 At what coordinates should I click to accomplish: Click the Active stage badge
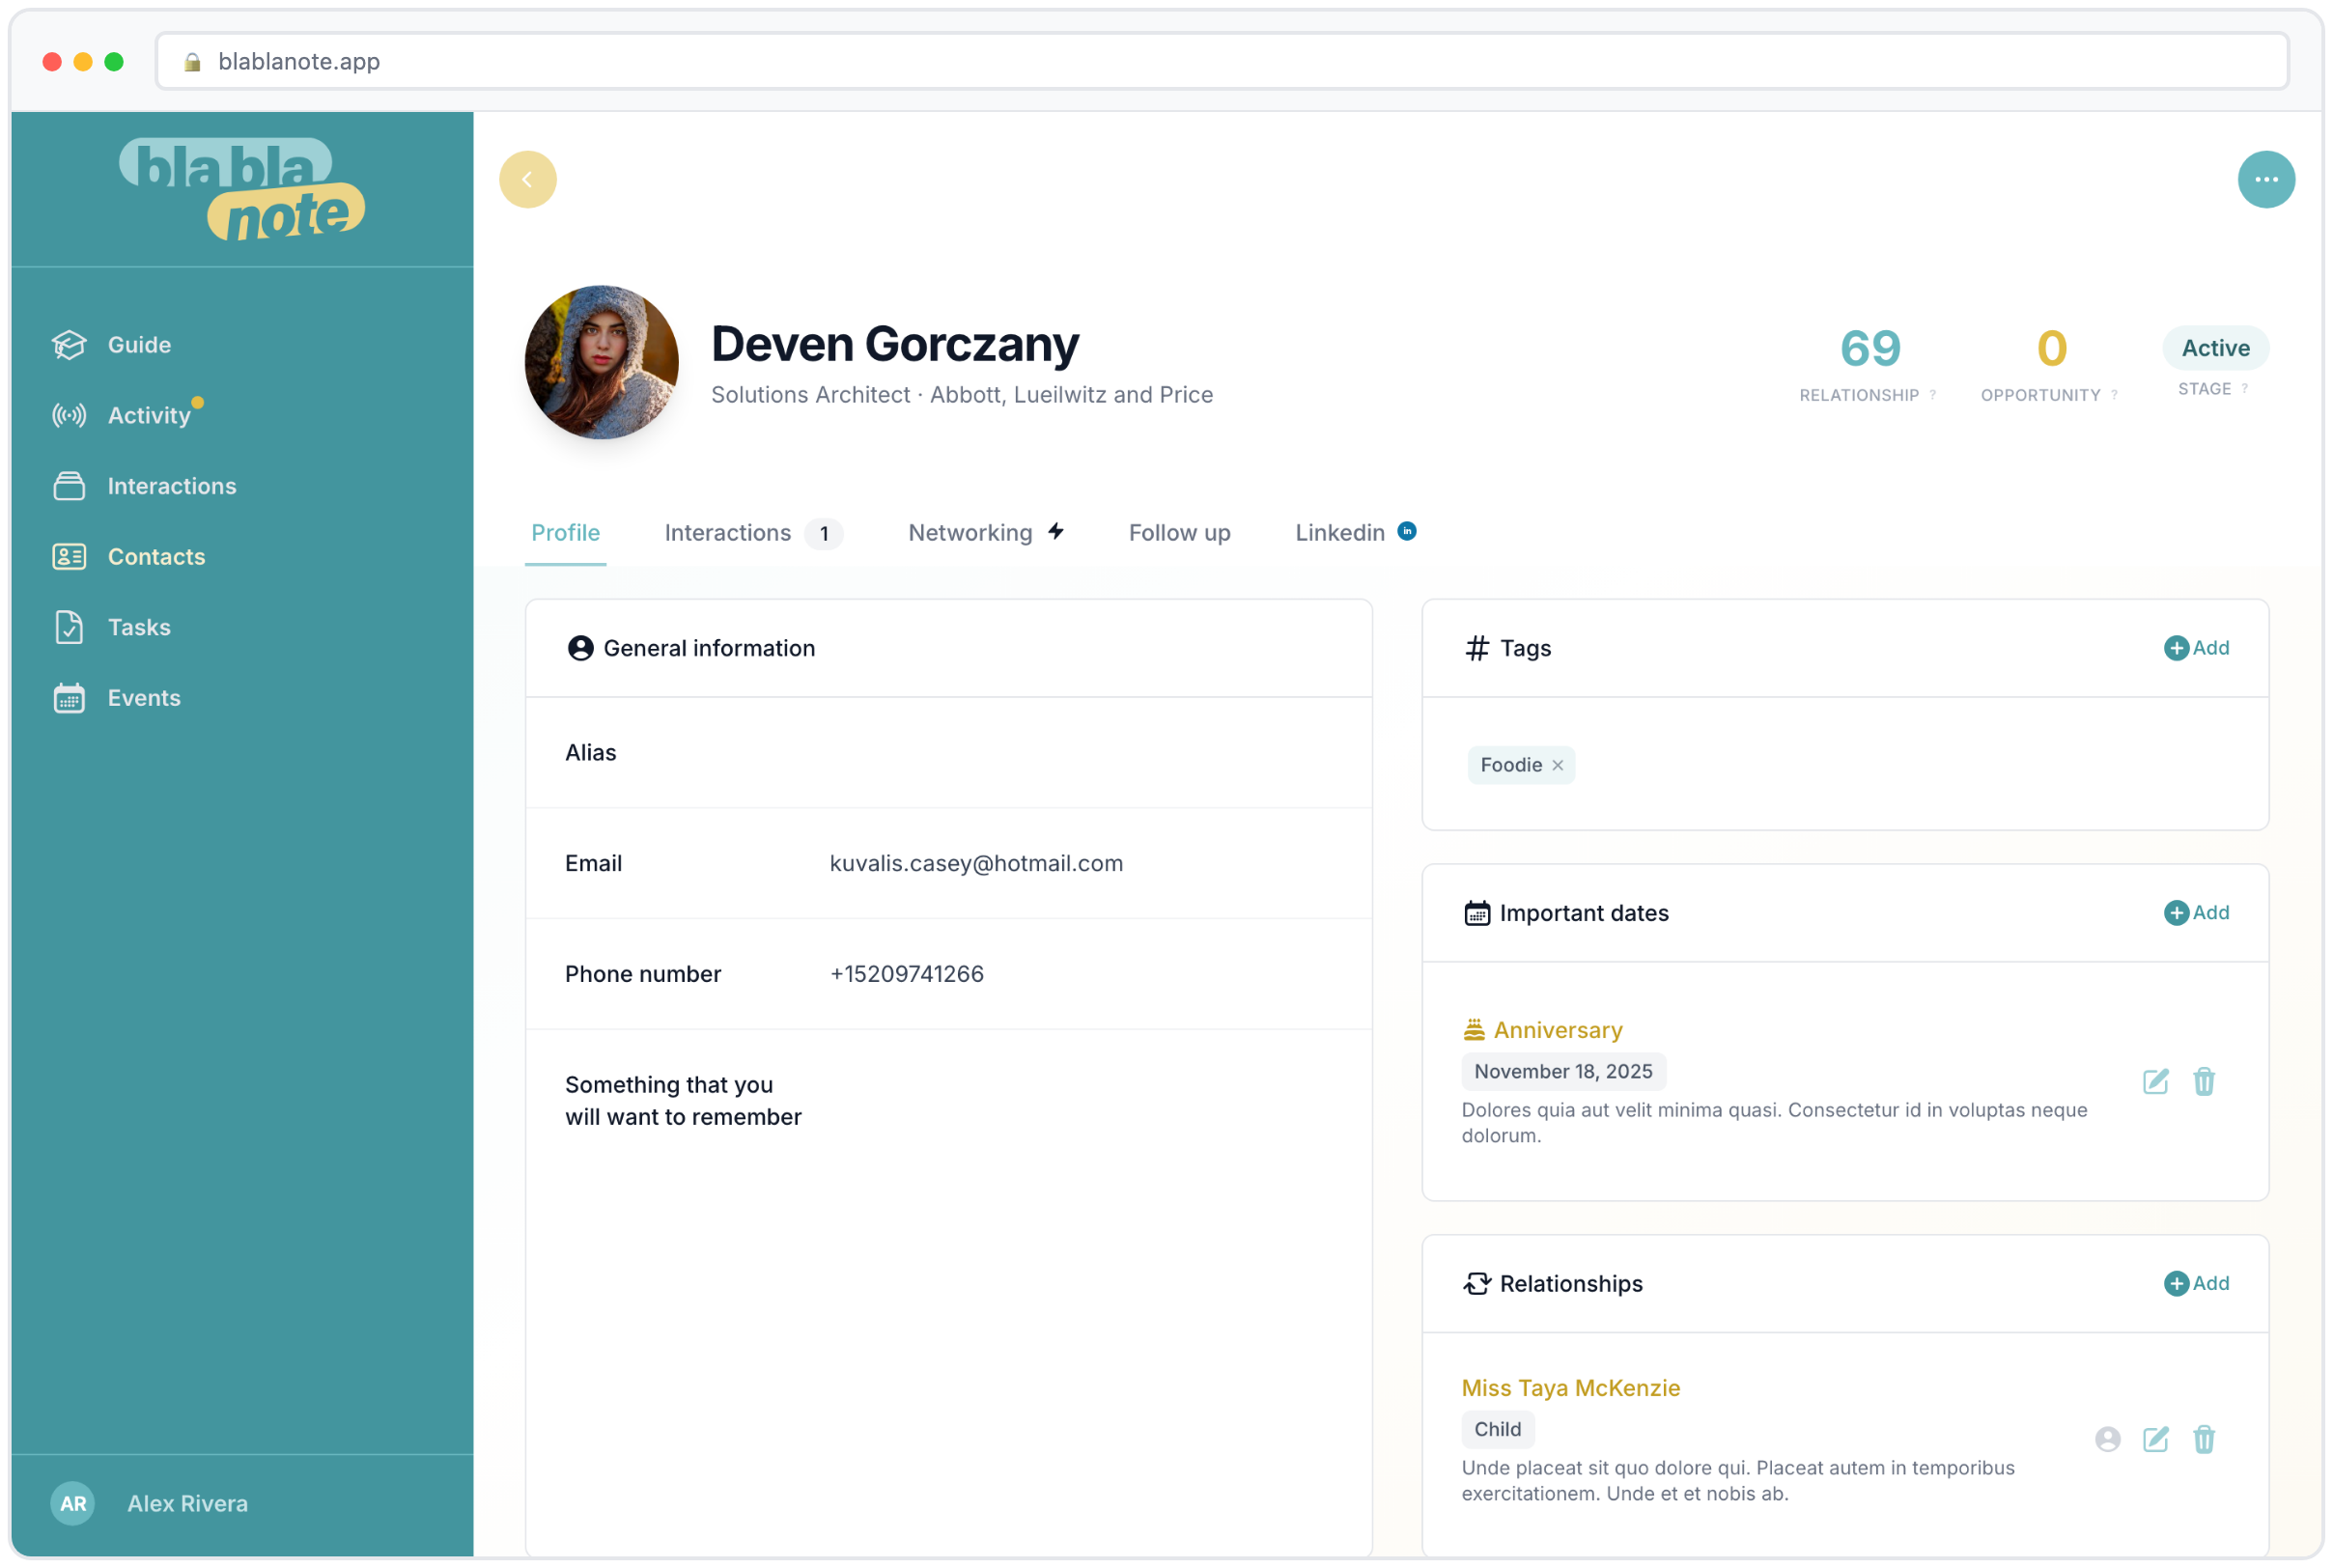tap(2215, 348)
